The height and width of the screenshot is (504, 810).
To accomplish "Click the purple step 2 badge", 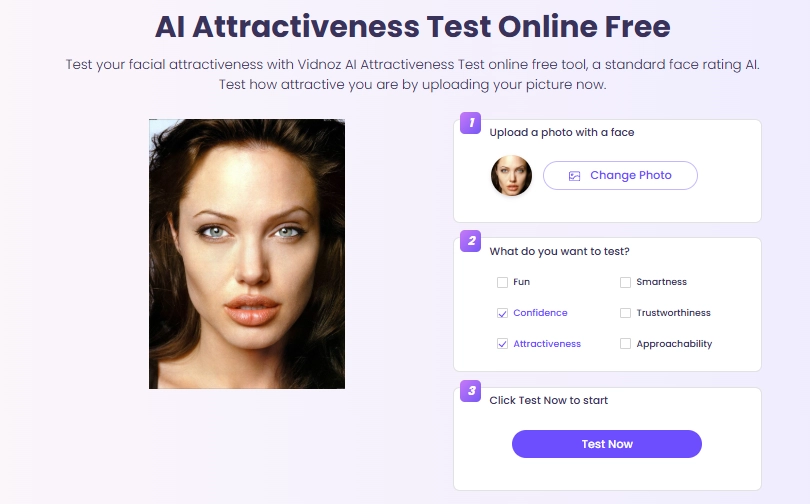I will click(x=471, y=241).
